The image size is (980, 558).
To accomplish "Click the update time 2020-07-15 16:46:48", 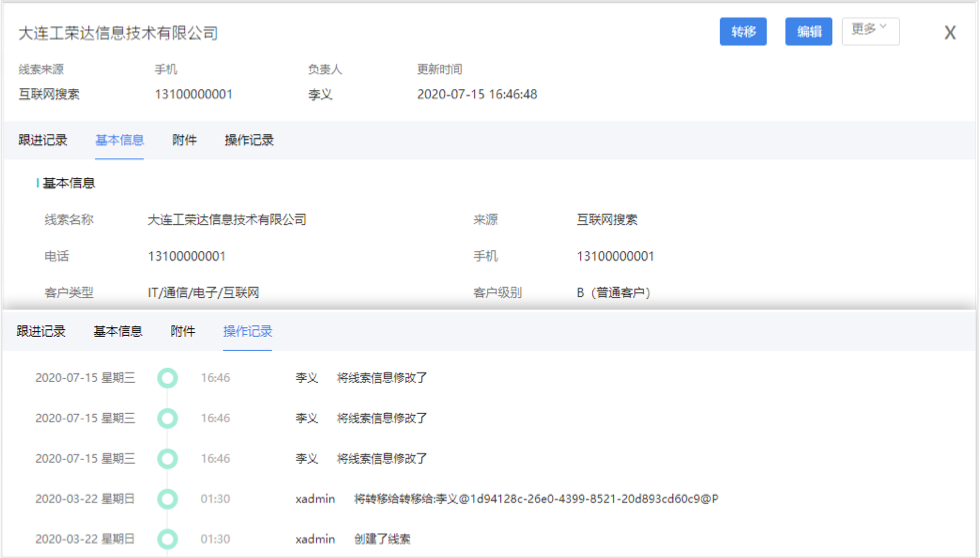I will [477, 94].
